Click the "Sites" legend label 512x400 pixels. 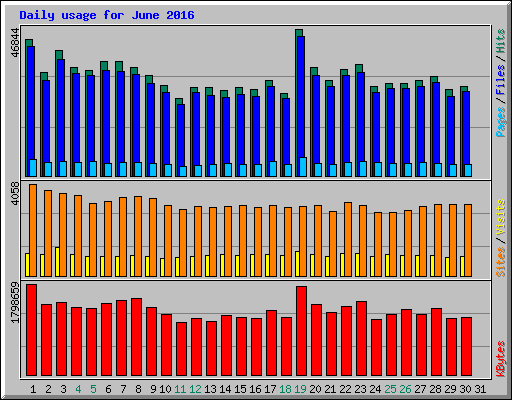500,262
